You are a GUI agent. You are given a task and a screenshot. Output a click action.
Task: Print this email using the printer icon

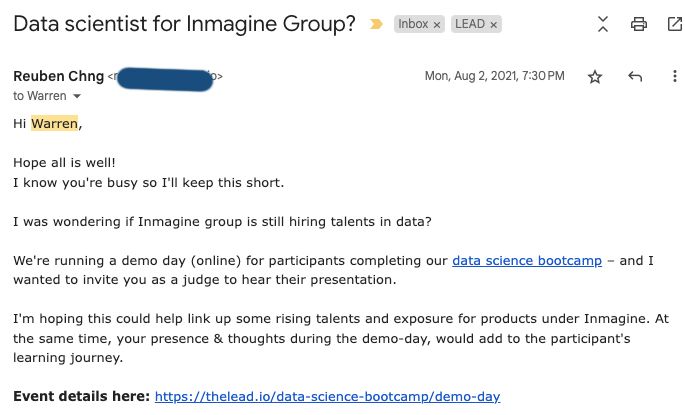(x=639, y=24)
